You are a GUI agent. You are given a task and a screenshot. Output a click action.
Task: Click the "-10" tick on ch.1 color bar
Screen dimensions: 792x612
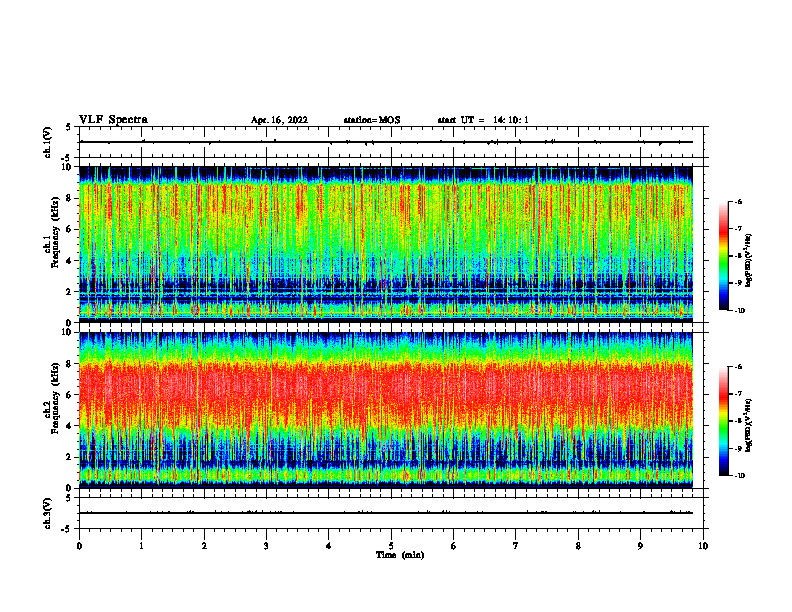740,311
